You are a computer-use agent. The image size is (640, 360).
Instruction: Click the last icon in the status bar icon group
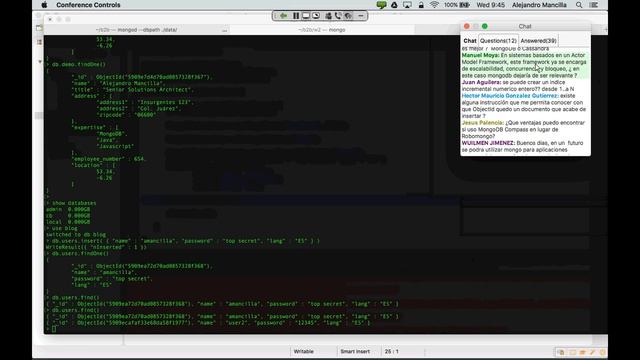pos(602,352)
